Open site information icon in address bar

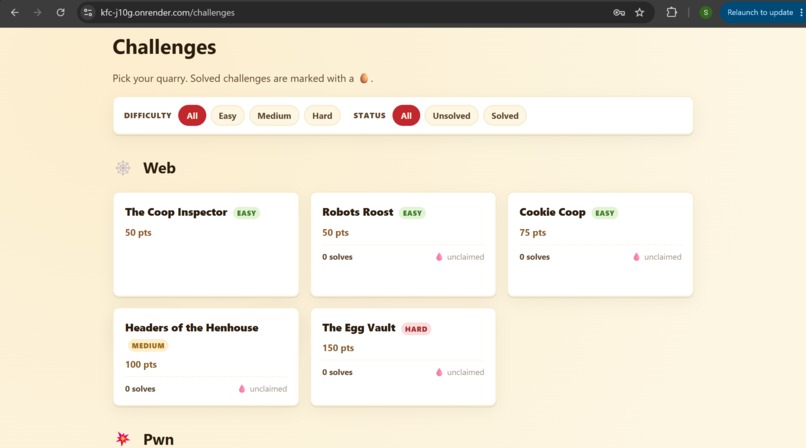coord(88,12)
